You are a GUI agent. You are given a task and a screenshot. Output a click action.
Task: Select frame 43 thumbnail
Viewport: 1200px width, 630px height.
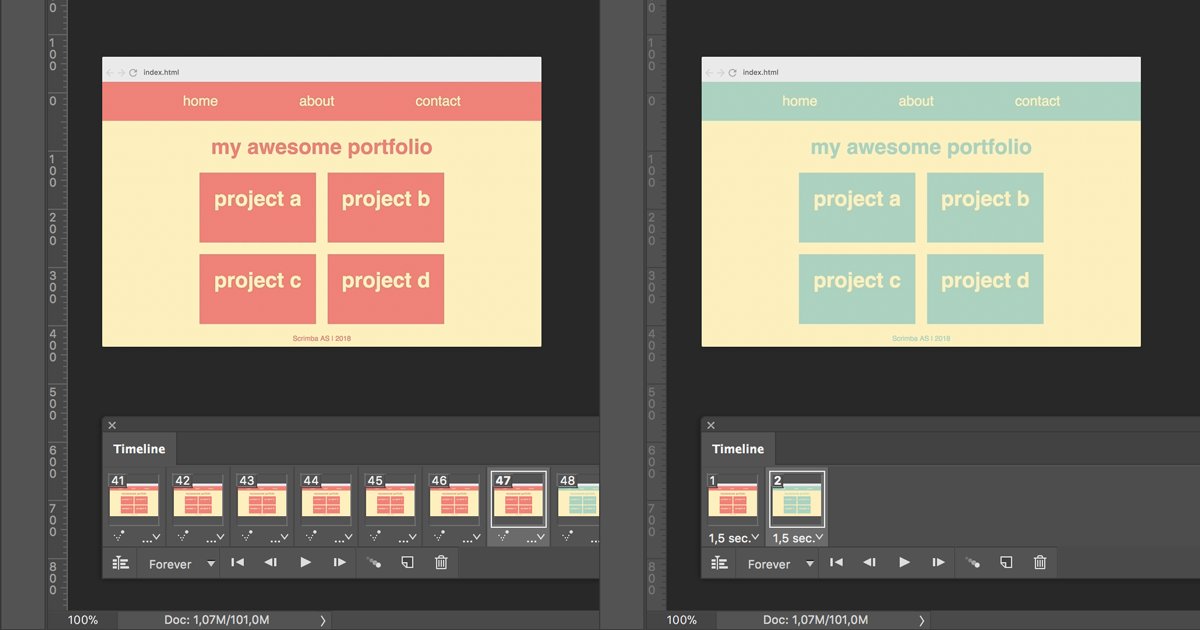262,498
